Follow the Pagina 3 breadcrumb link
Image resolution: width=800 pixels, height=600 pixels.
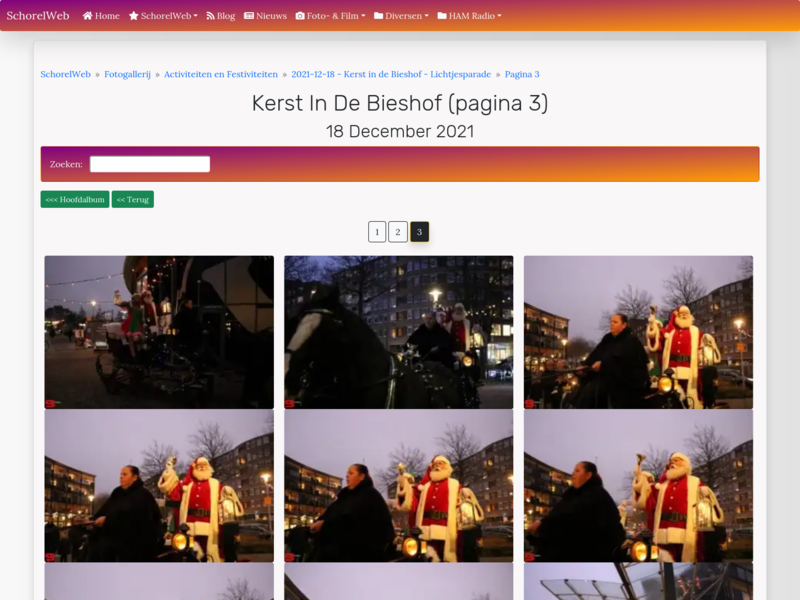(x=522, y=74)
